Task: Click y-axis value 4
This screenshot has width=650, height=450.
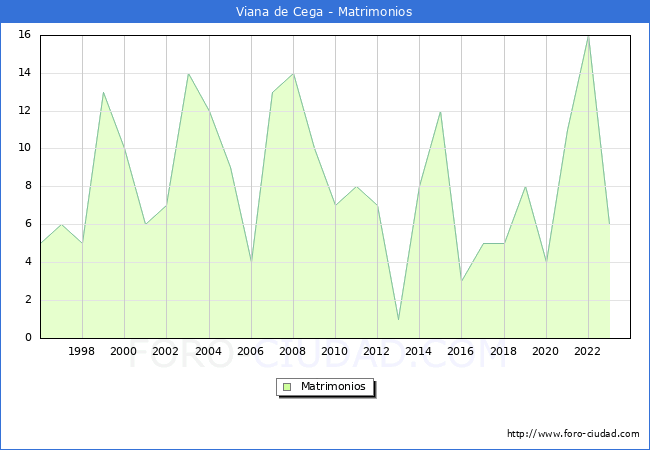Action: coord(28,261)
